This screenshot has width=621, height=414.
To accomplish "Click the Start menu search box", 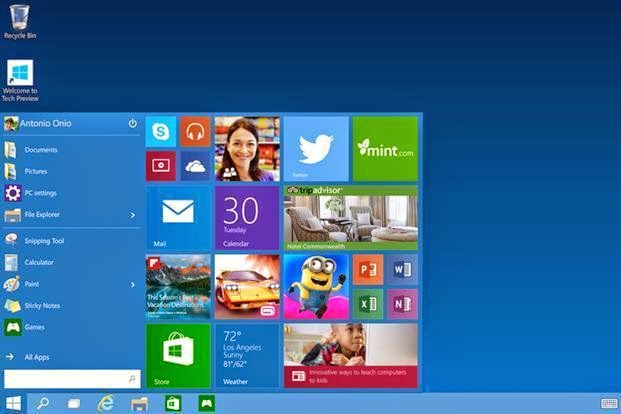I will pos(72,379).
